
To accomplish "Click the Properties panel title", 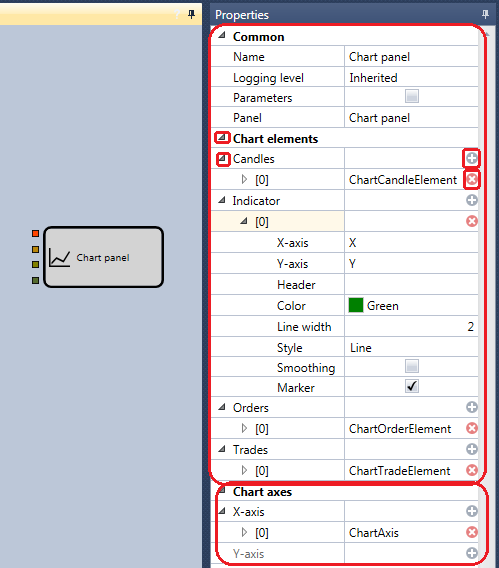I will 242,15.
